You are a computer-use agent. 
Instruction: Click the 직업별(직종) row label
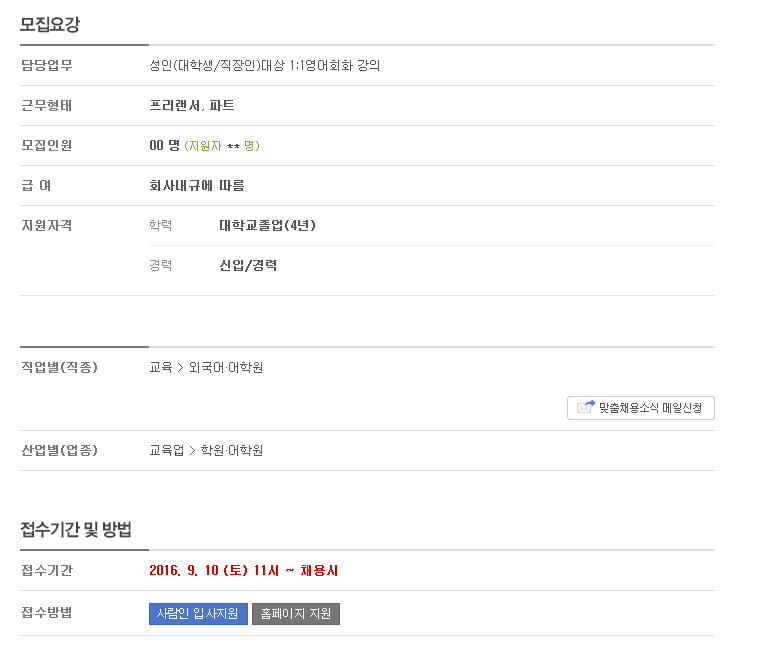click(60, 367)
